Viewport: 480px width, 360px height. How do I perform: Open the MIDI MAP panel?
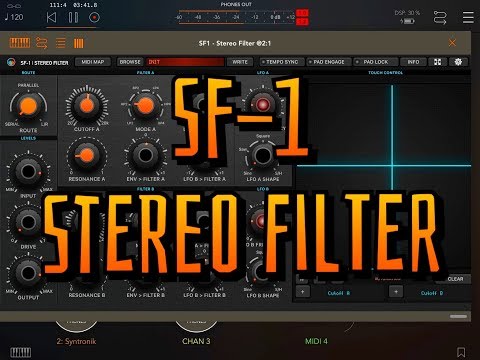[93, 62]
